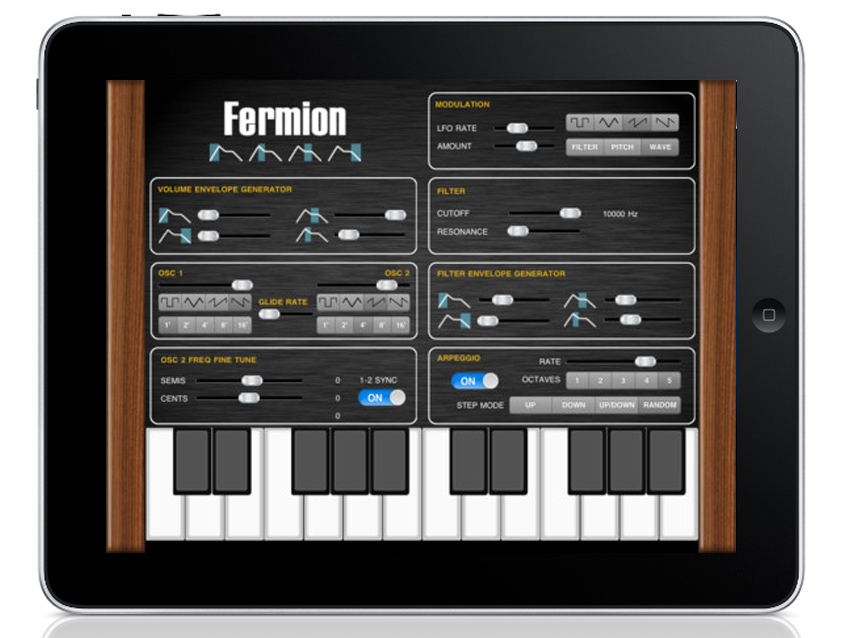The width and height of the screenshot is (850, 638).
Task: Choose DOWN arpeggio step mode
Action: pyautogui.click(x=573, y=405)
